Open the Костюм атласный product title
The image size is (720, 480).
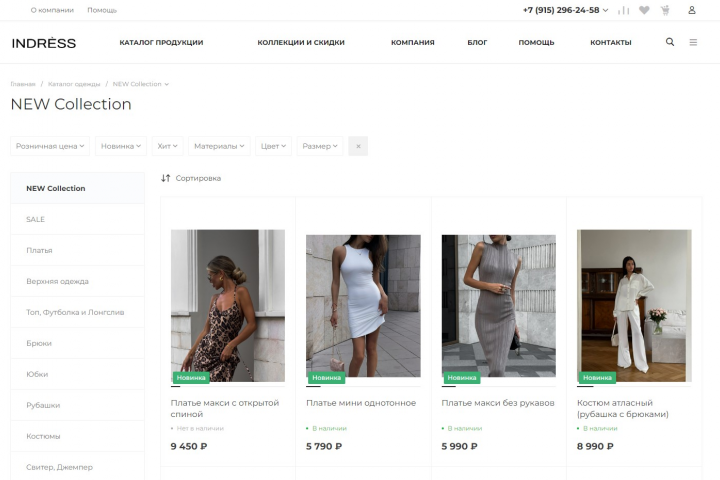coord(623,408)
